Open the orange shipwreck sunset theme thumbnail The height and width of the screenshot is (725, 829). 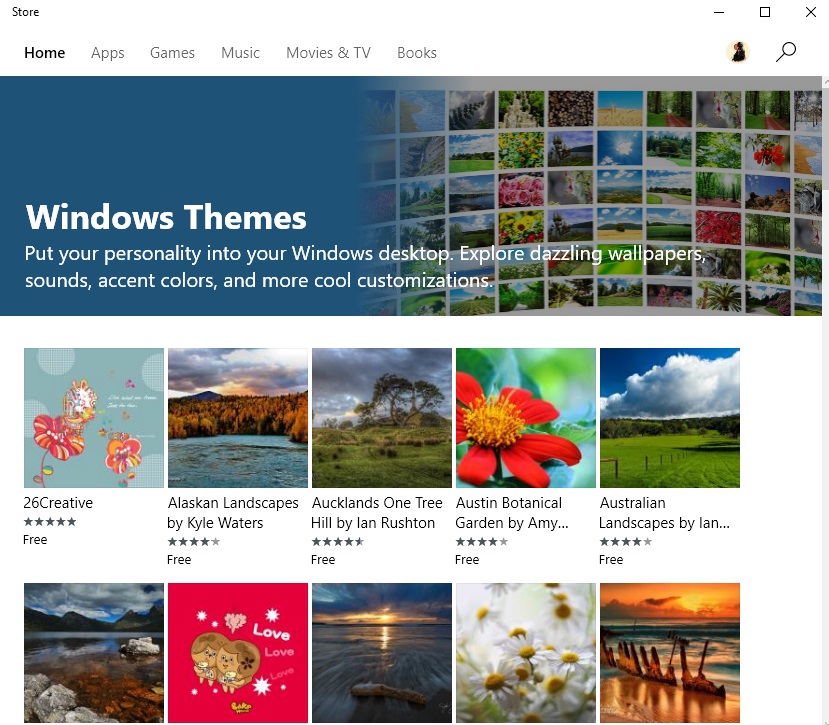click(x=669, y=653)
